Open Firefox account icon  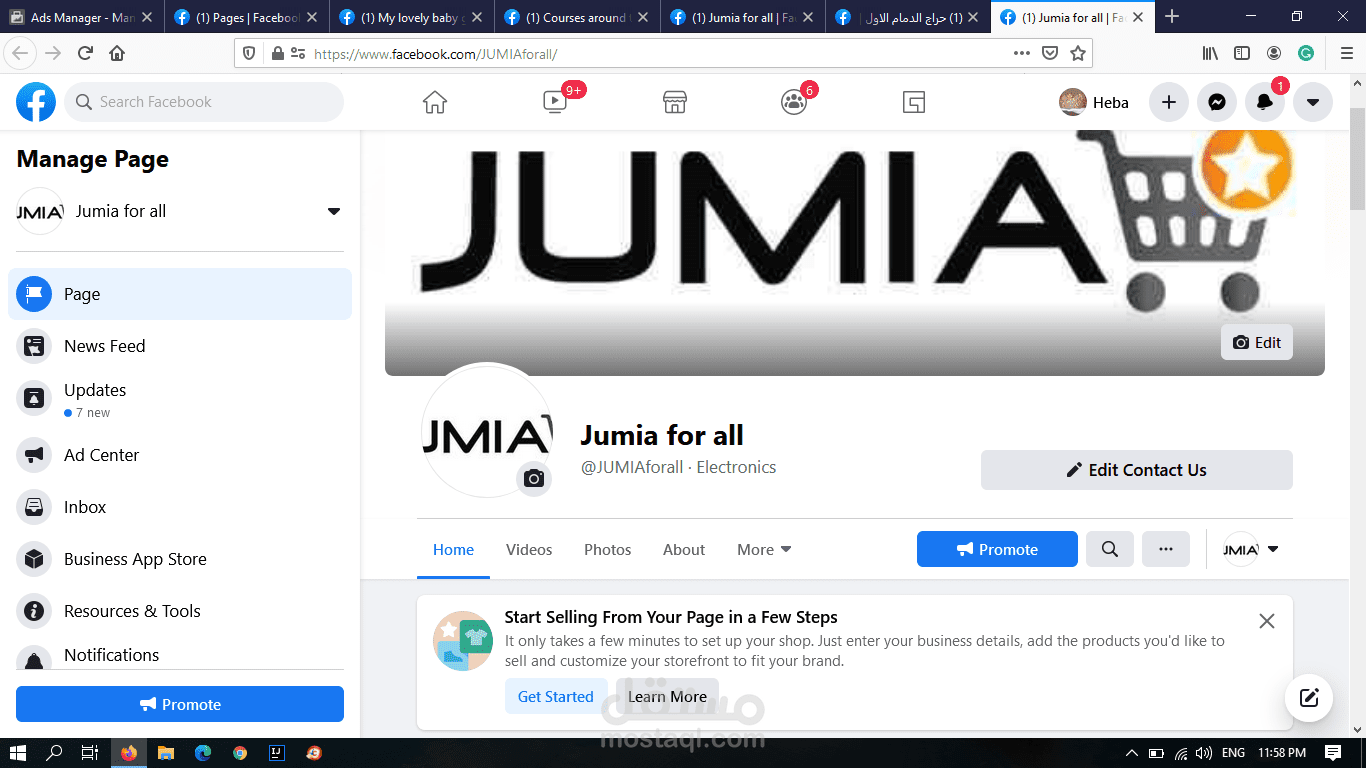[x=1274, y=53]
